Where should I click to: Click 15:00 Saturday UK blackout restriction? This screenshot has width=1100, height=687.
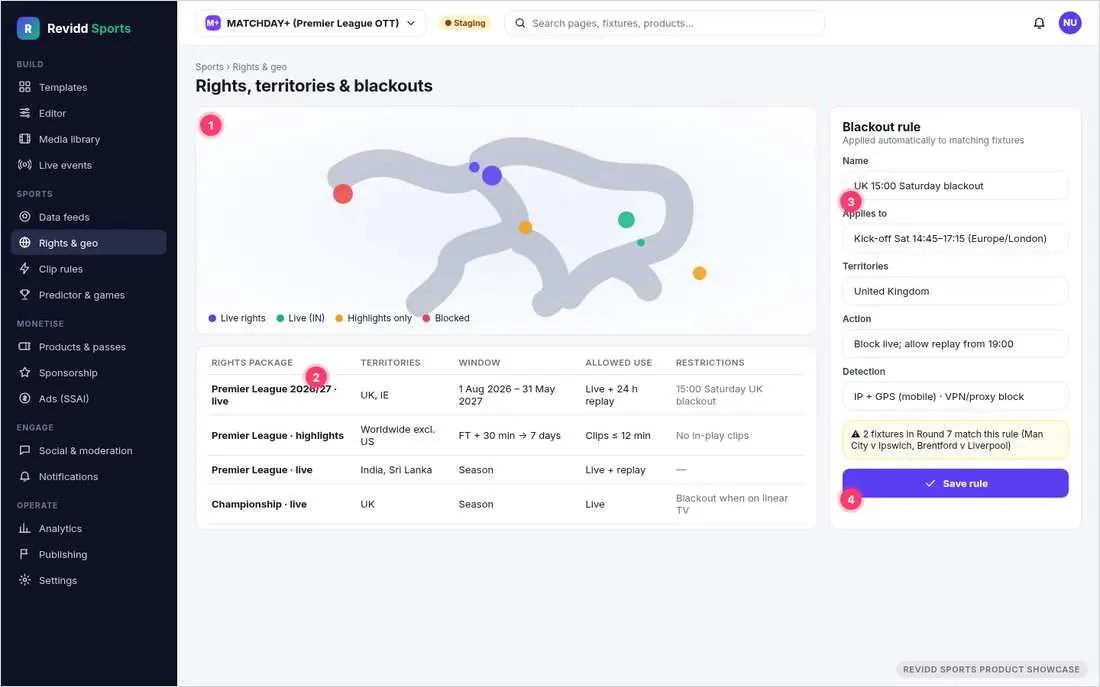pyautogui.click(x=719, y=395)
